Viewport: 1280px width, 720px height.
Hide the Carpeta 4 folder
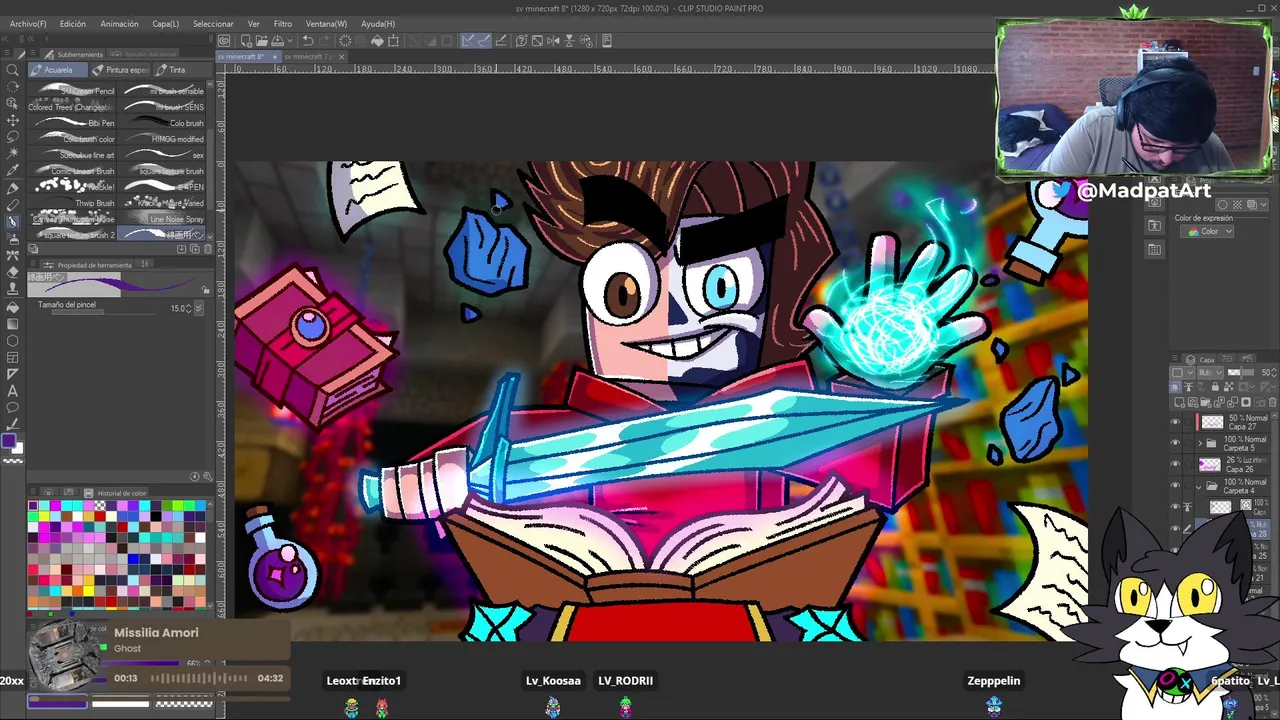point(1175,485)
